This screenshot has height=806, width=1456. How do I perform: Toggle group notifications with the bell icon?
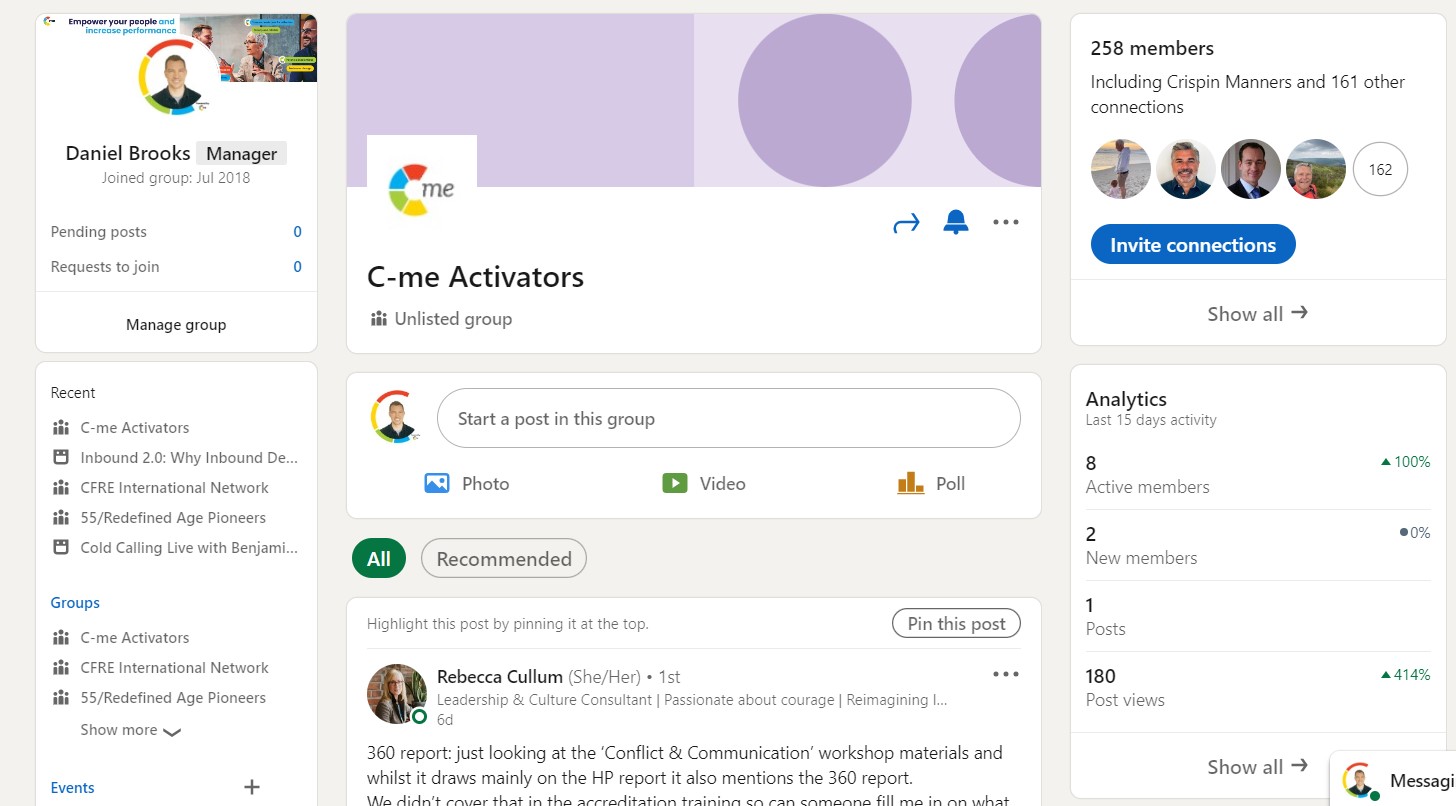(956, 223)
